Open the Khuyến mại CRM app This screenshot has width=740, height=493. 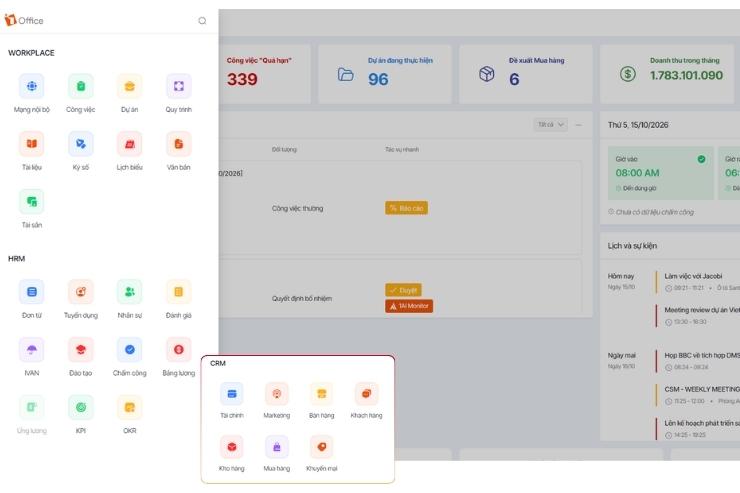(321, 447)
